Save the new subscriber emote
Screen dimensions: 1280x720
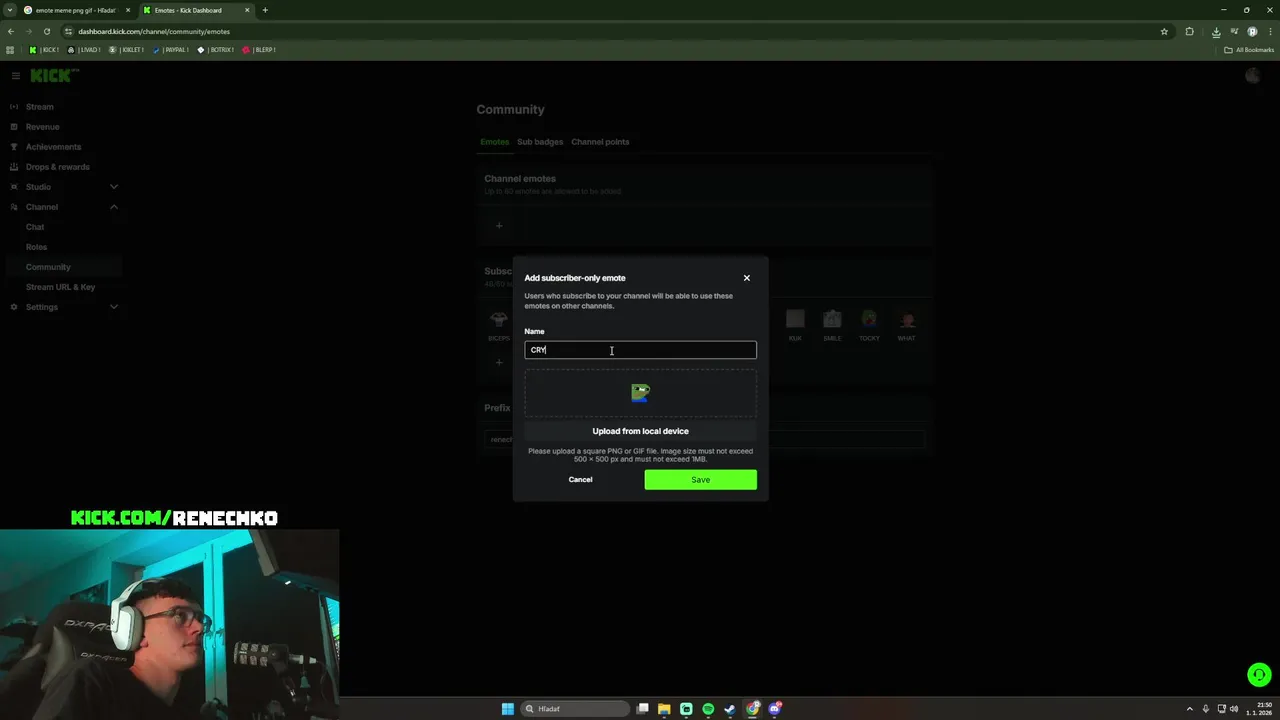[x=700, y=480]
